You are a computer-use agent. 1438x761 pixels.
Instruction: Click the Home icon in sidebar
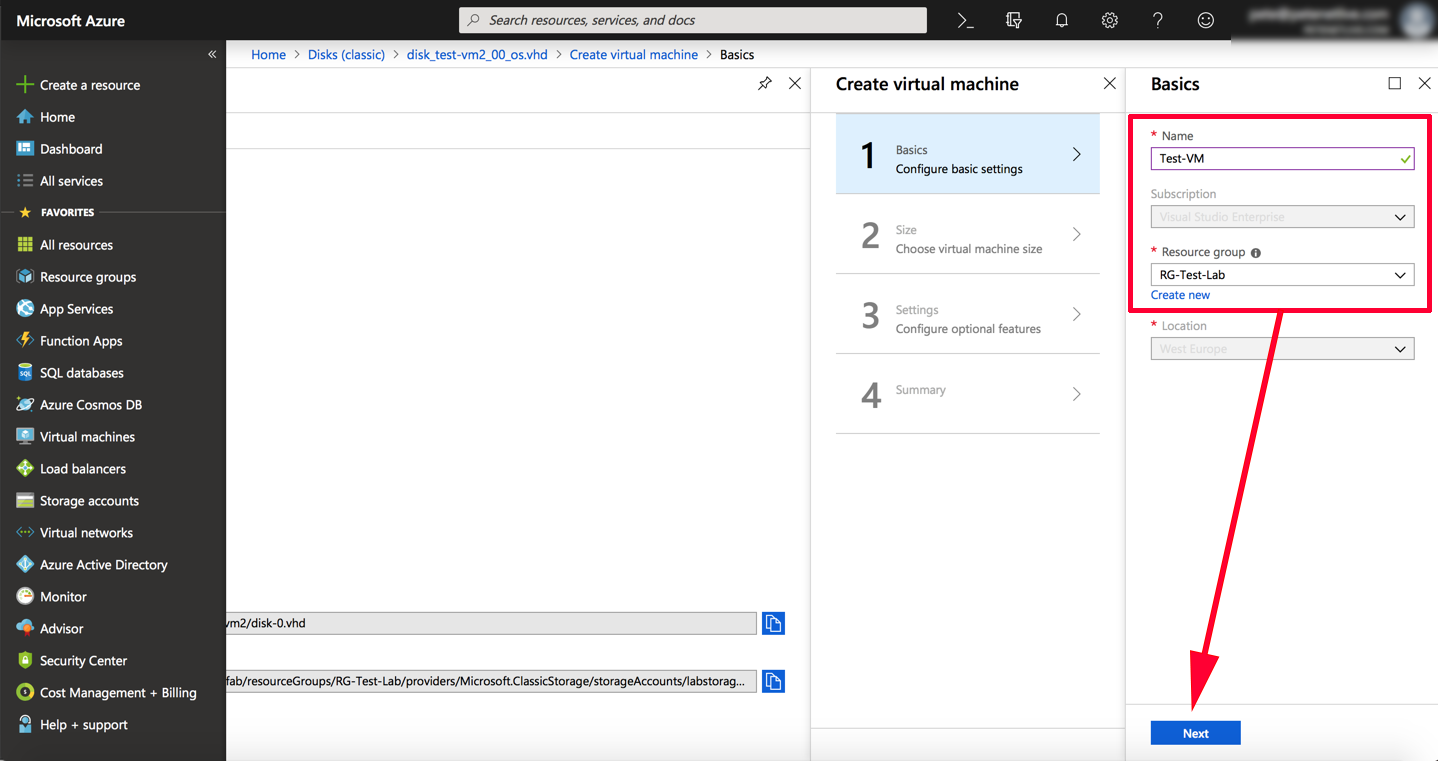point(25,117)
